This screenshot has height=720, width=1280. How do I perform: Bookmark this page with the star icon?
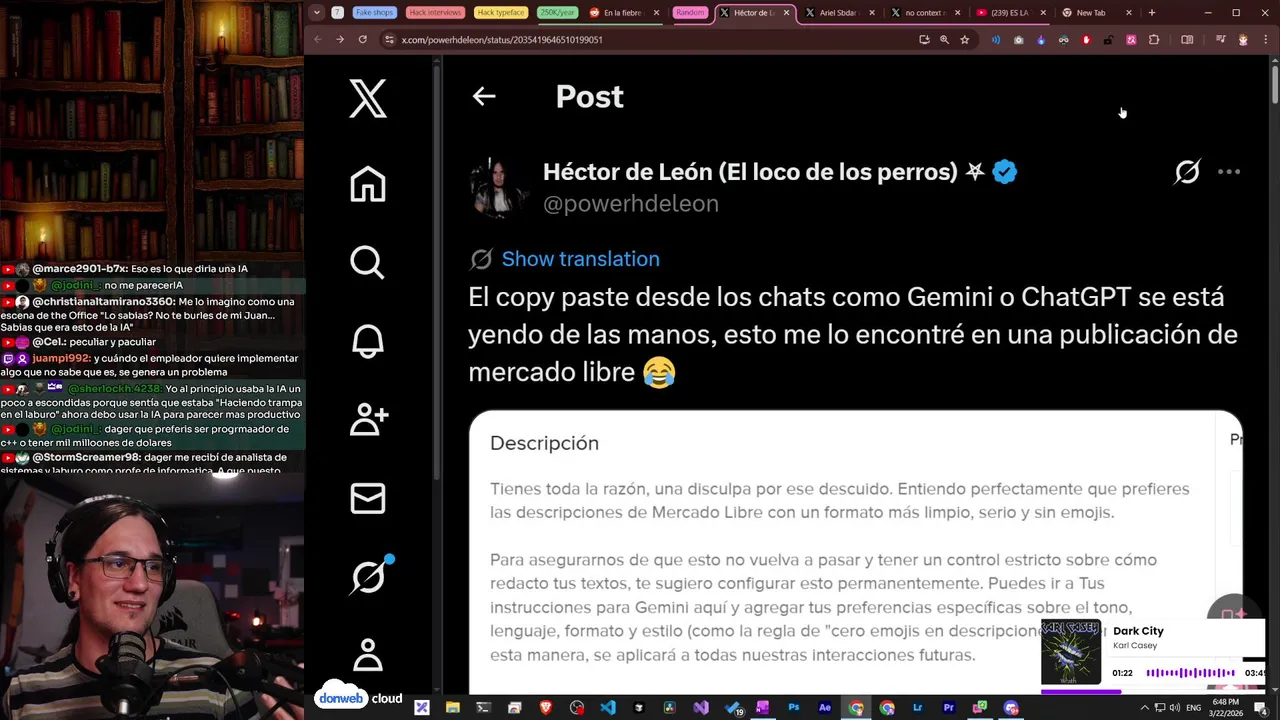pos(964,40)
